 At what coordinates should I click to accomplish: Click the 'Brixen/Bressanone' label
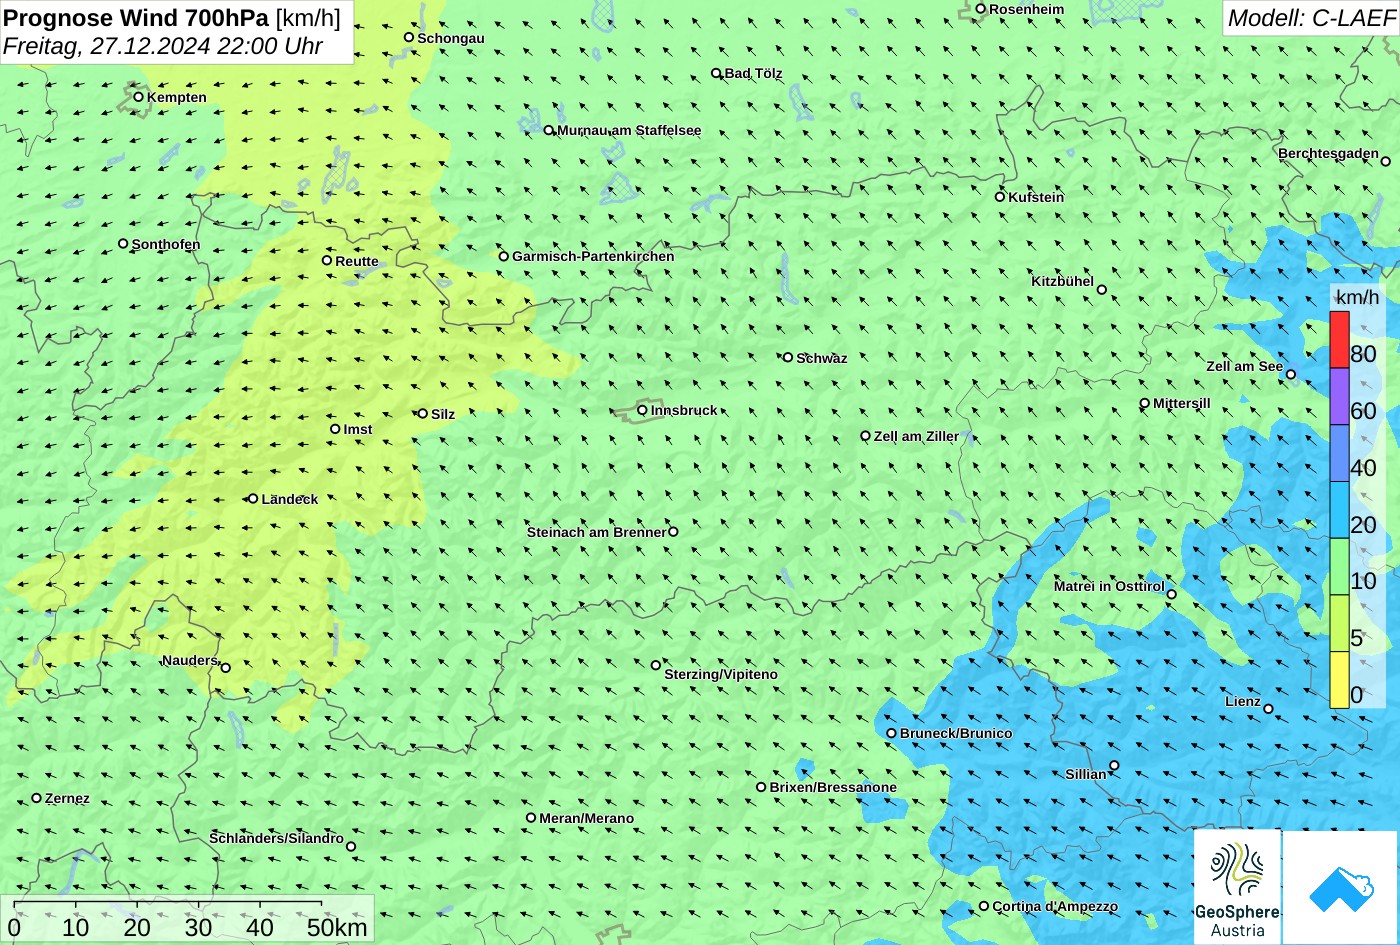(x=833, y=787)
